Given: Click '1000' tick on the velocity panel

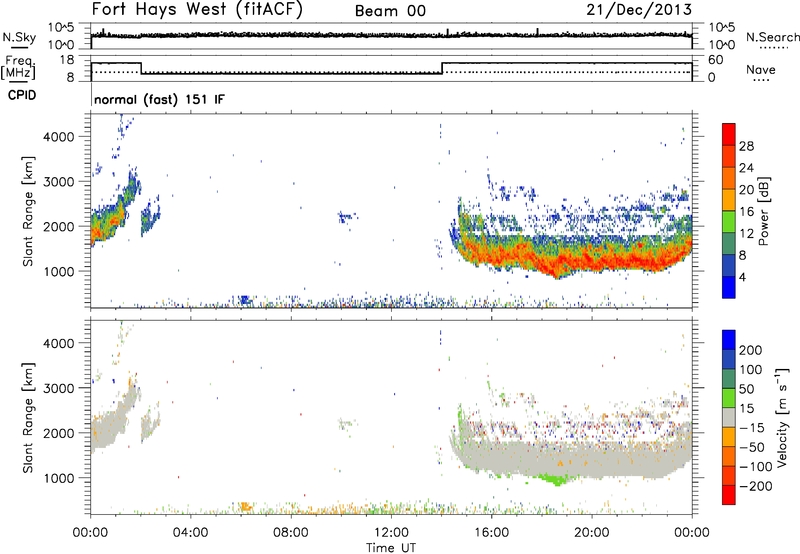Looking at the screenshot, I should (59, 478).
